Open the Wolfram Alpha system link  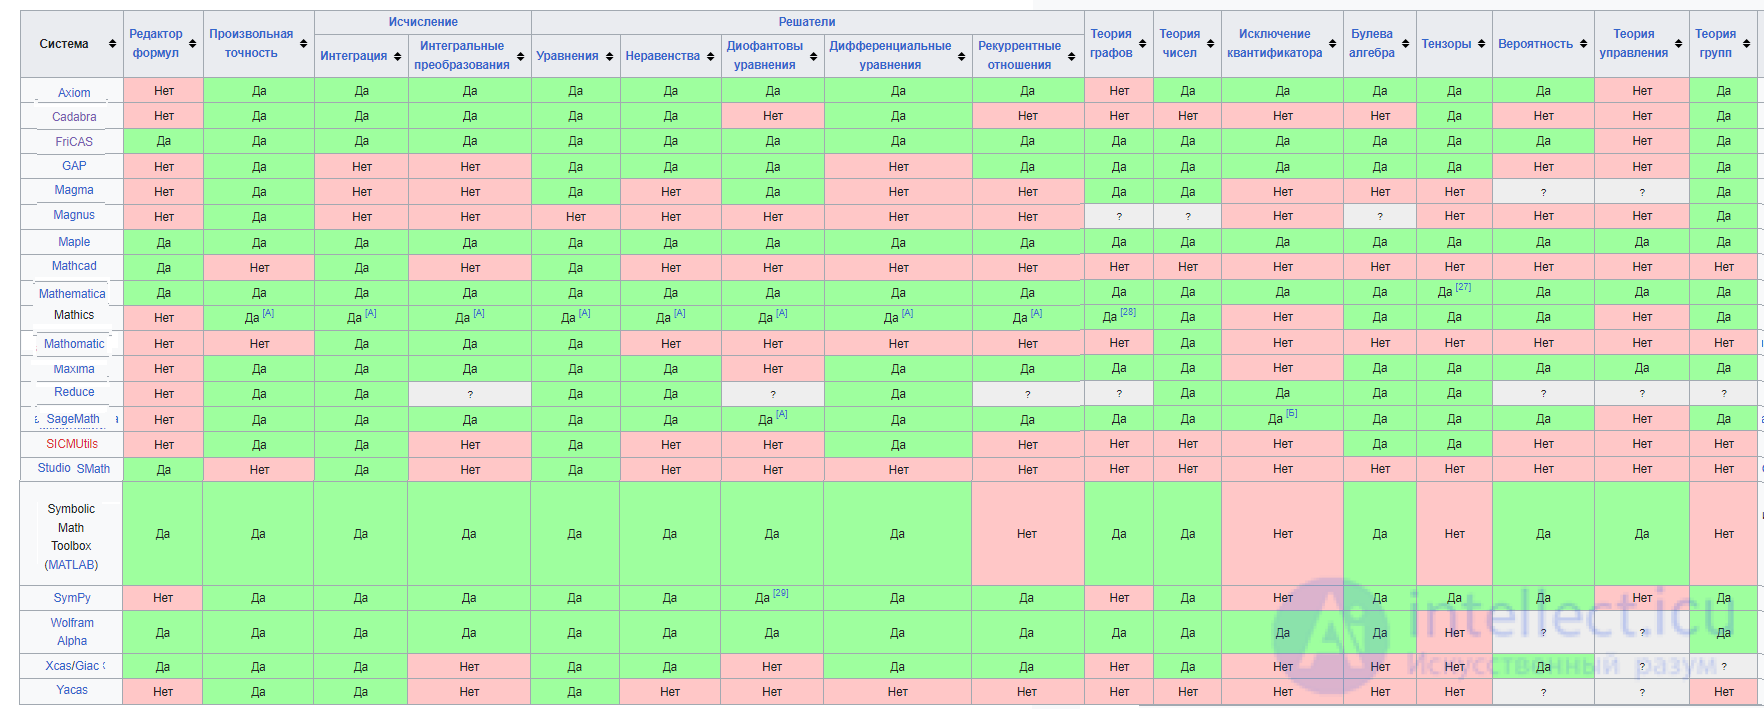[x=72, y=632]
